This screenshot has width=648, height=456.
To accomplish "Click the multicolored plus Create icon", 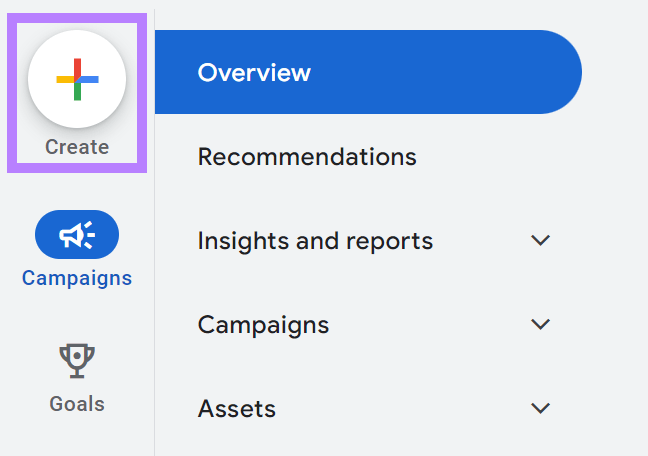I will pyautogui.click(x=77, y=80).
